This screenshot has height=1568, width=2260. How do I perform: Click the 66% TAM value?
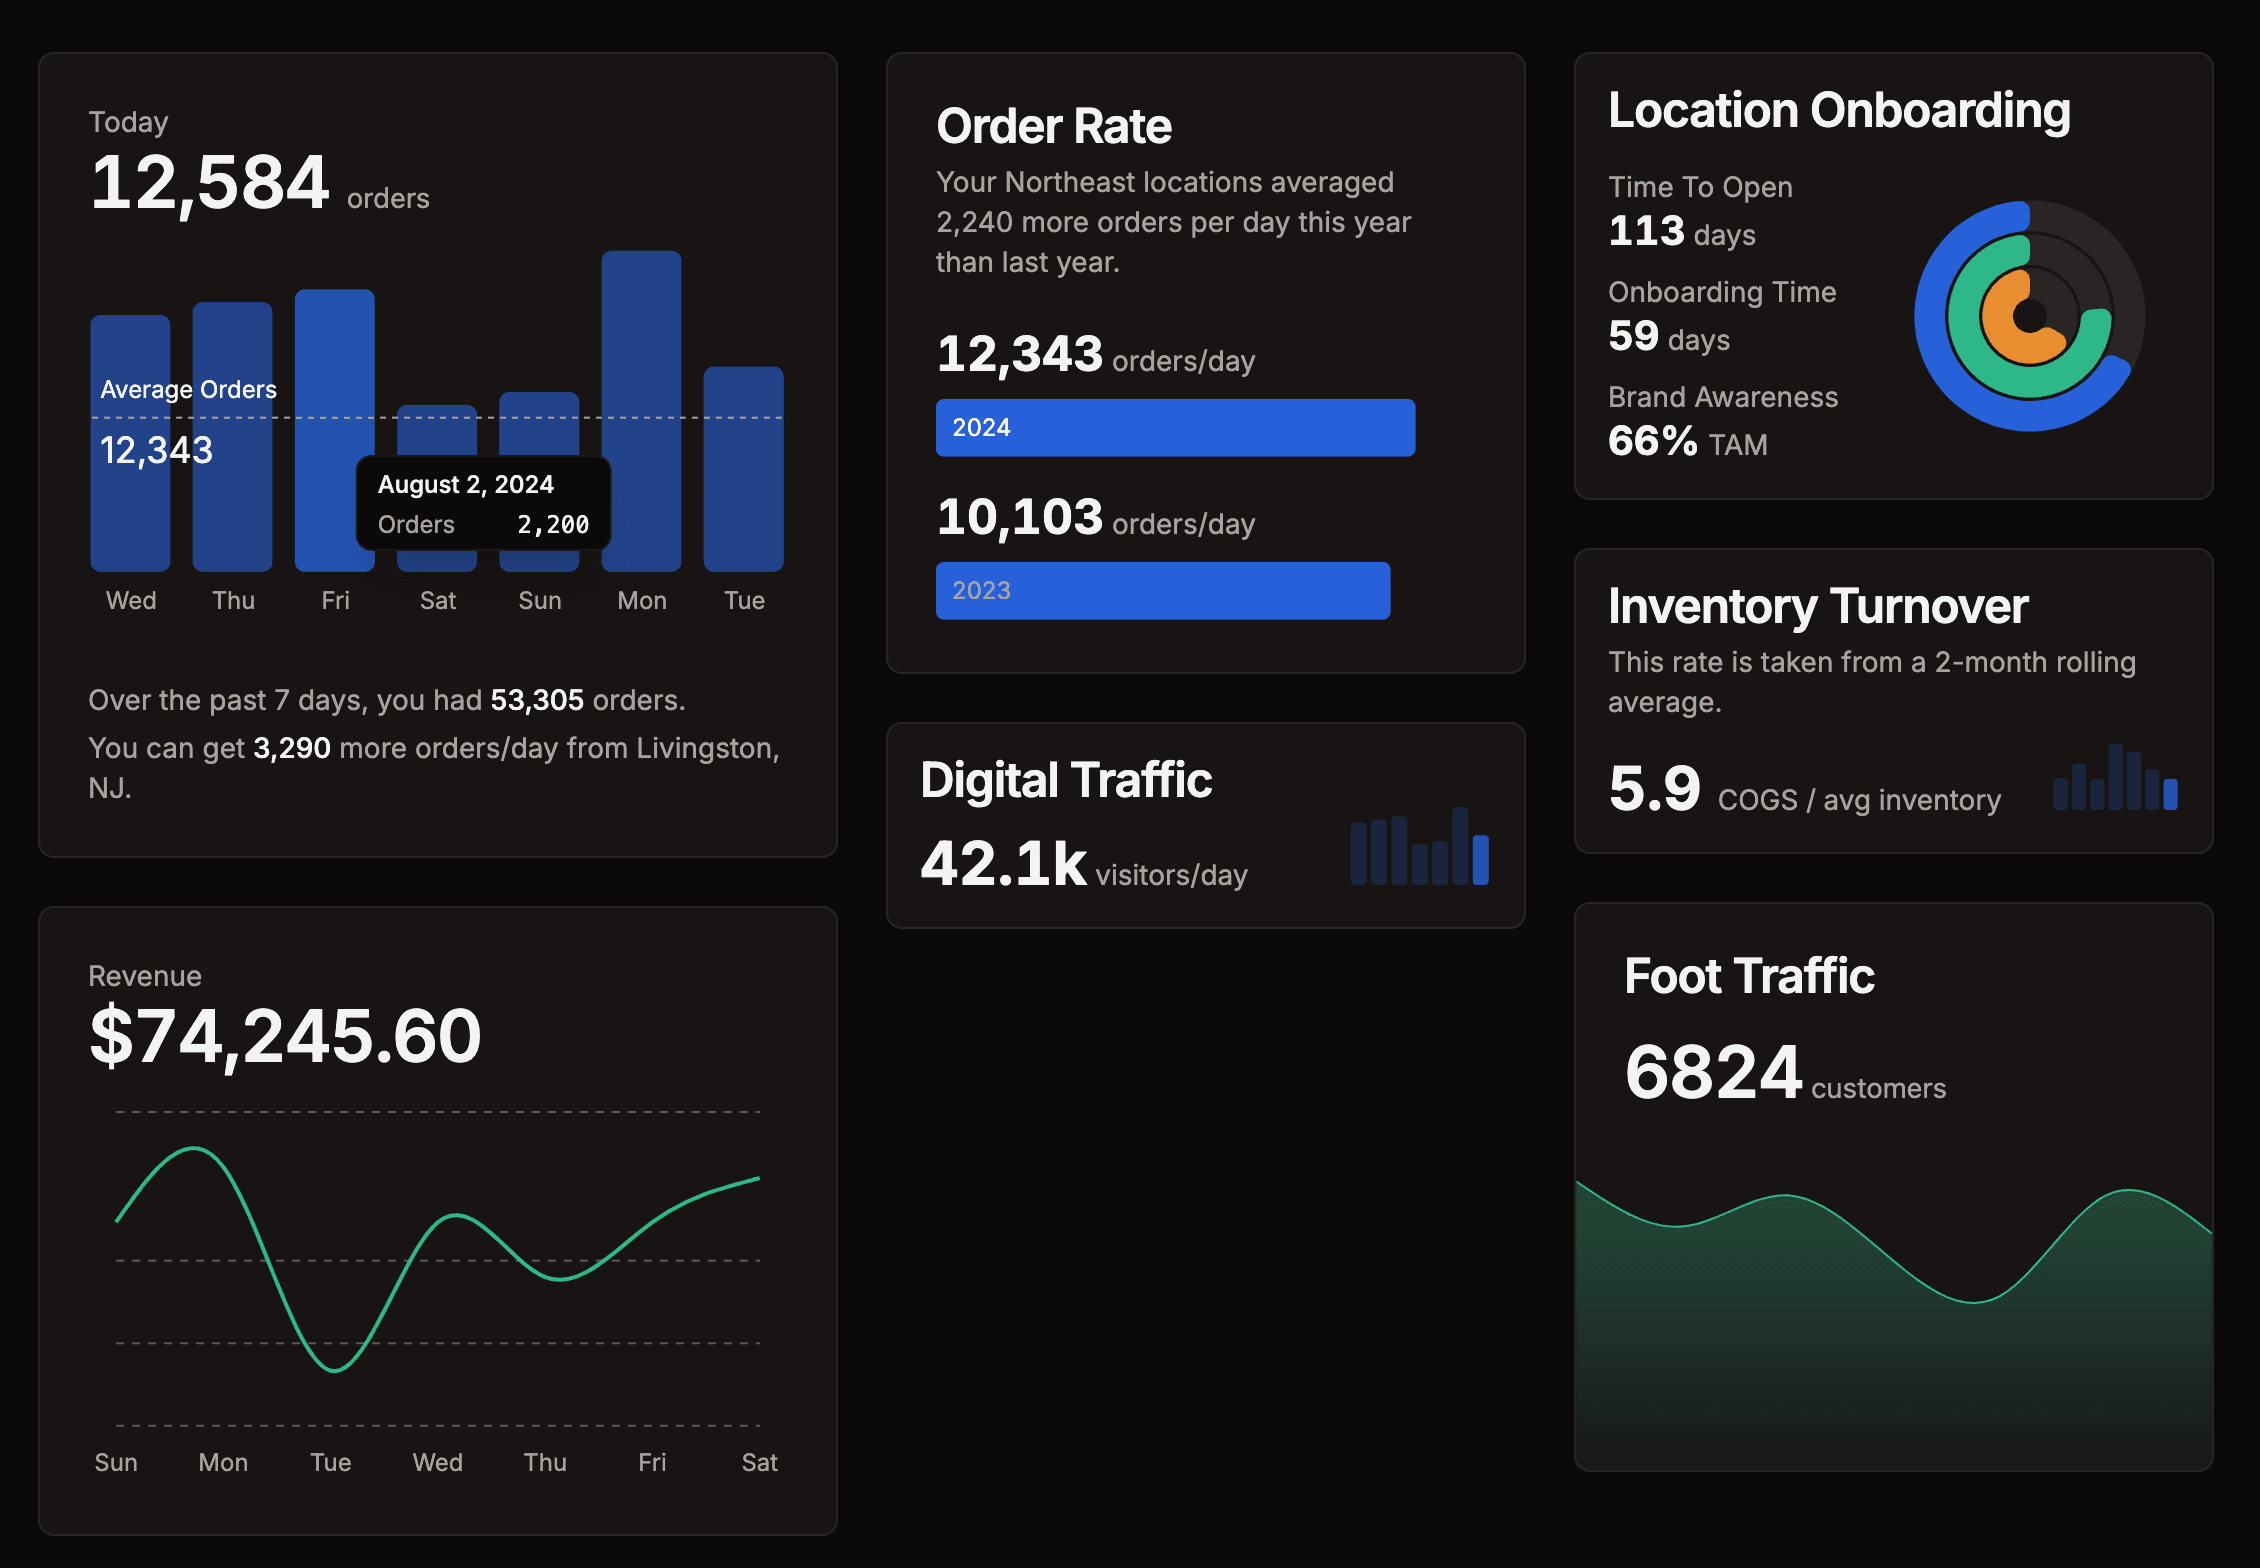tap(1688, 442)
